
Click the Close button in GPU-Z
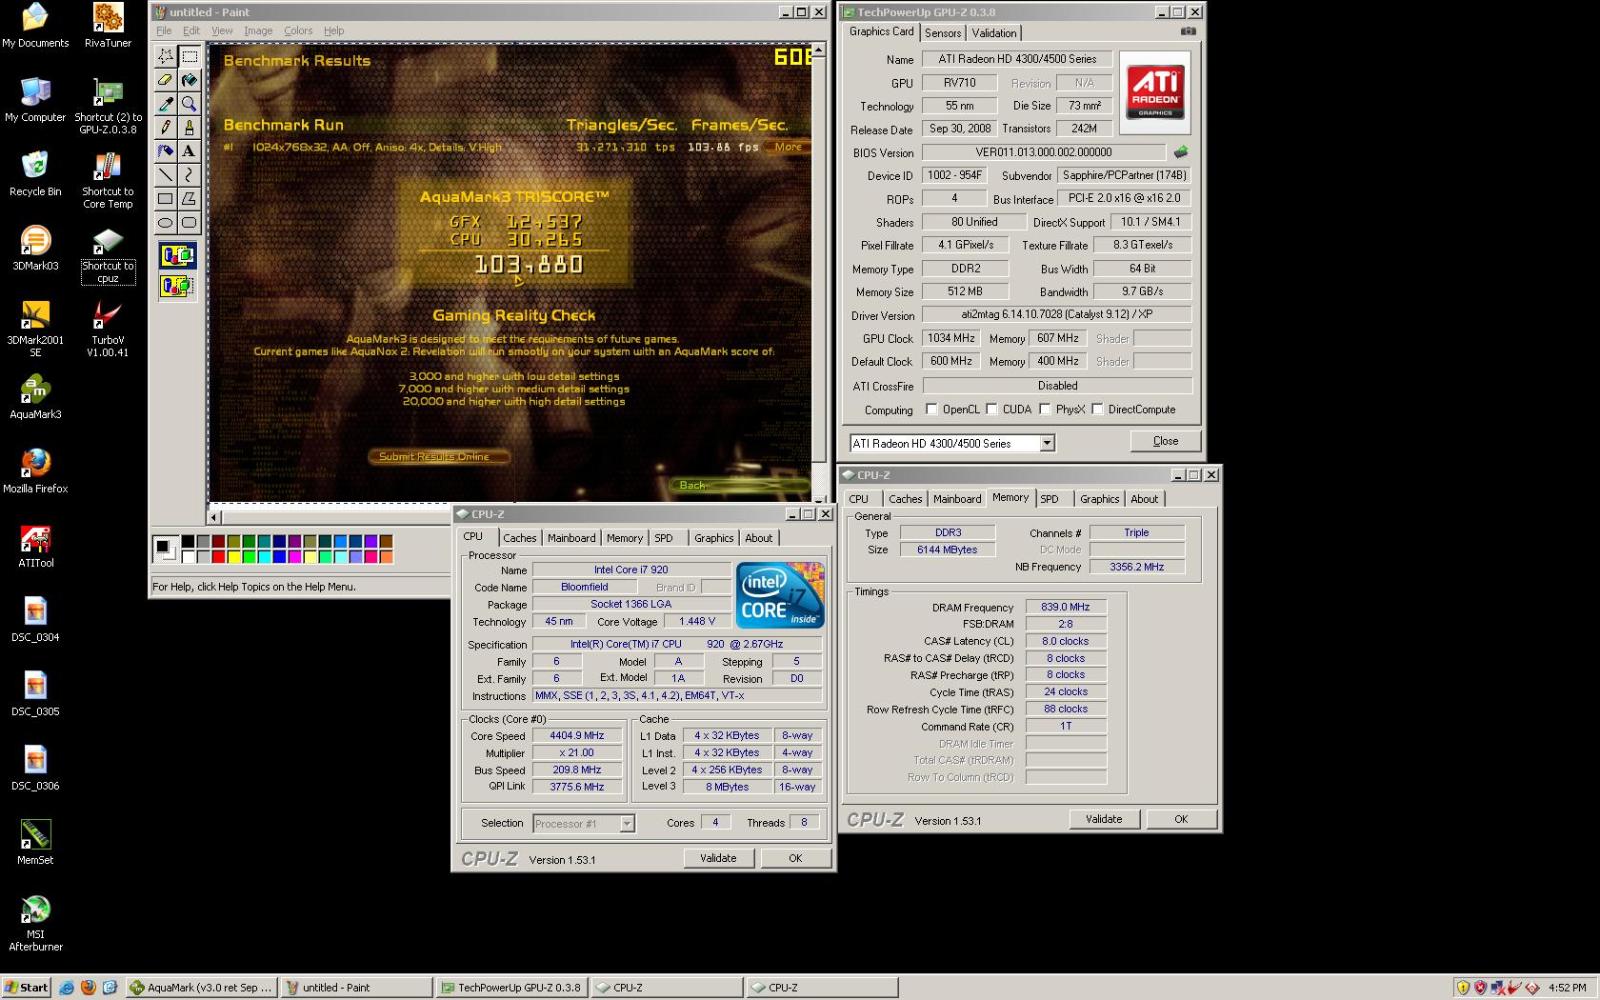(x=1165, y=441)
